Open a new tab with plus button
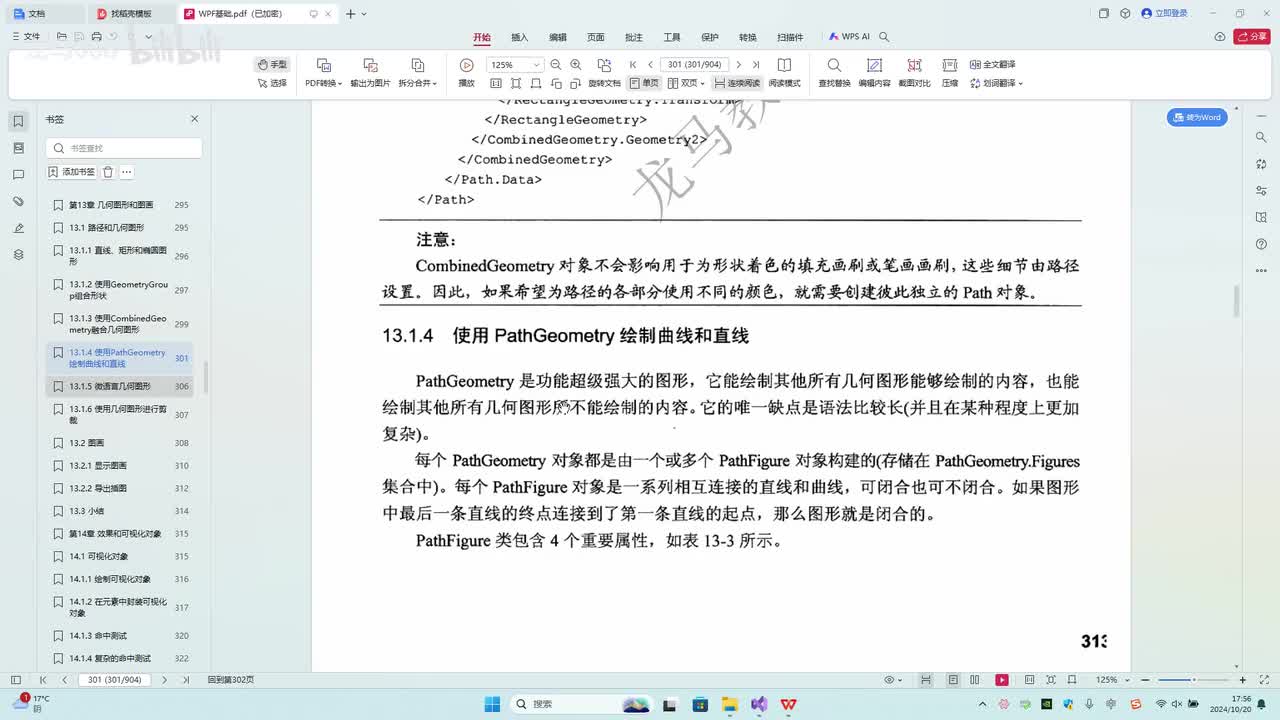The width and height of the screenshot is (1280, 720). [350, 14]
